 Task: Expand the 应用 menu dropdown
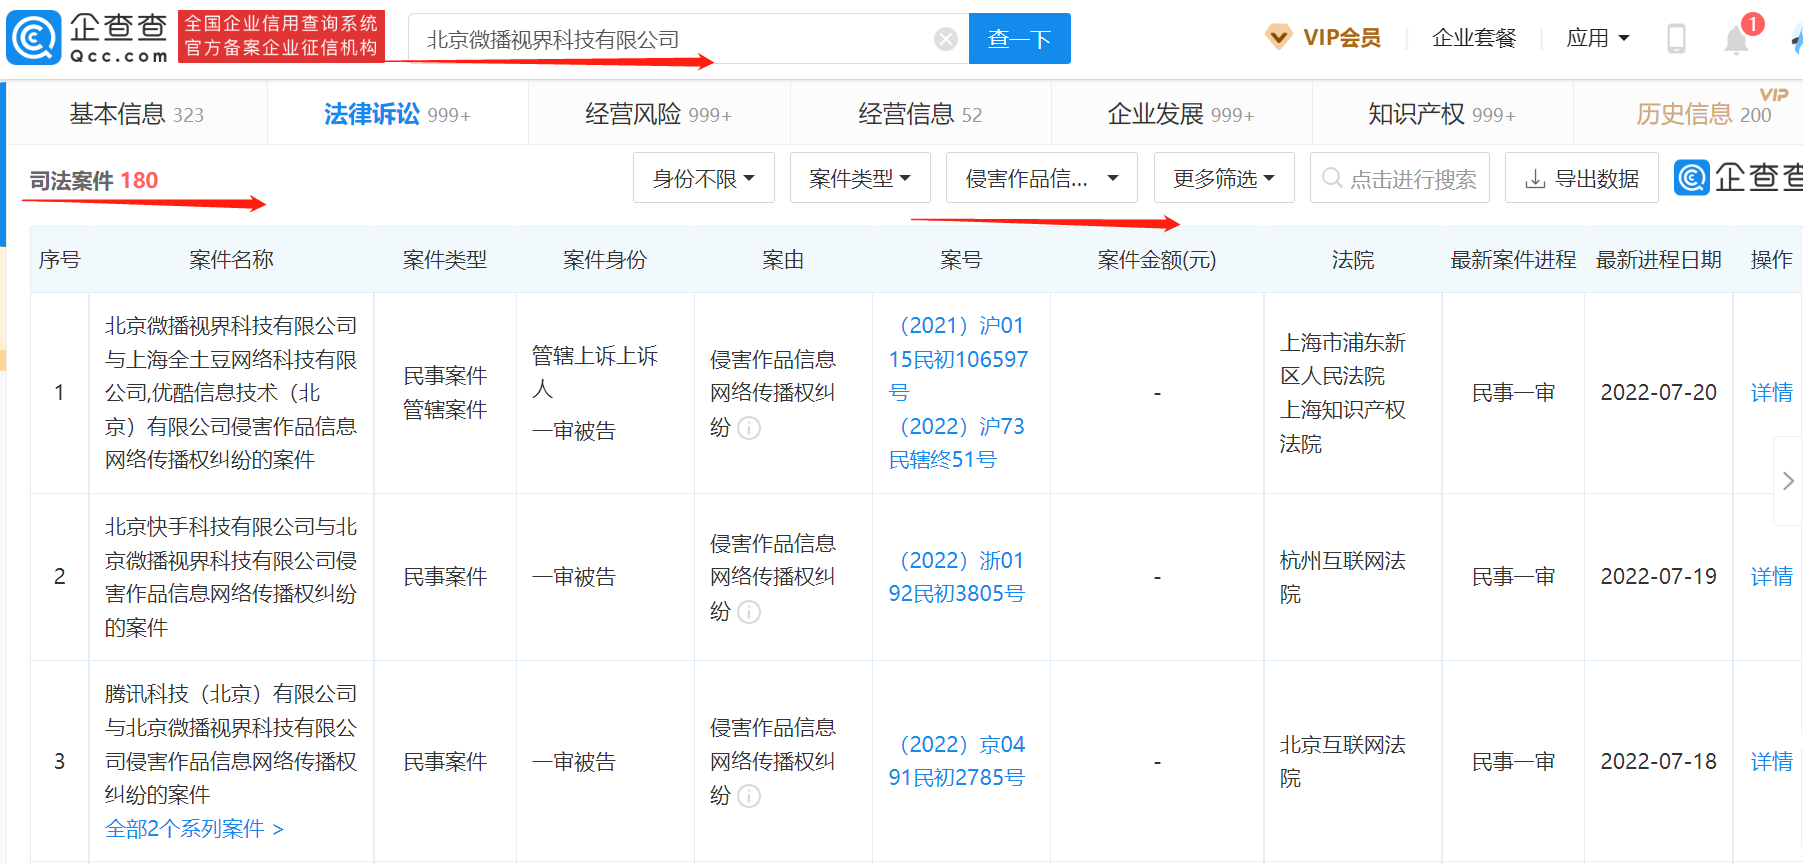pos(1598,38)
